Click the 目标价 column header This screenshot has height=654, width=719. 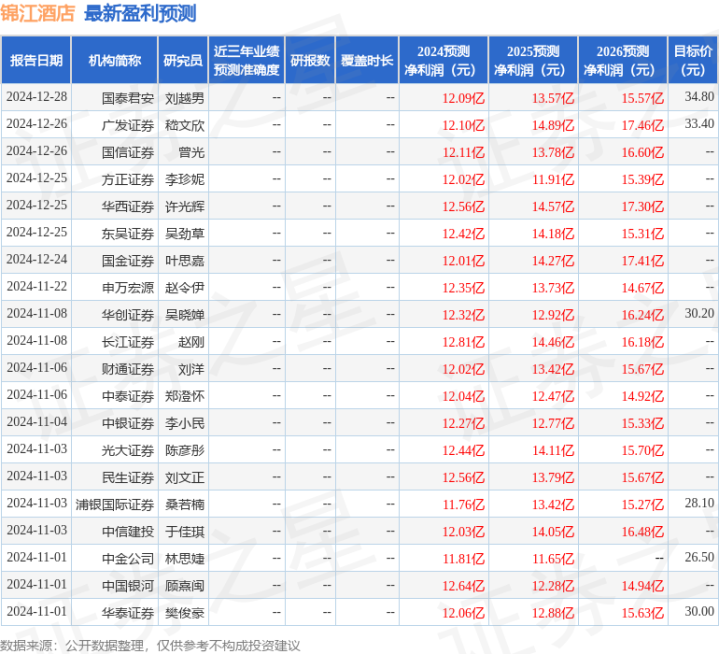(x=693, y=61)
